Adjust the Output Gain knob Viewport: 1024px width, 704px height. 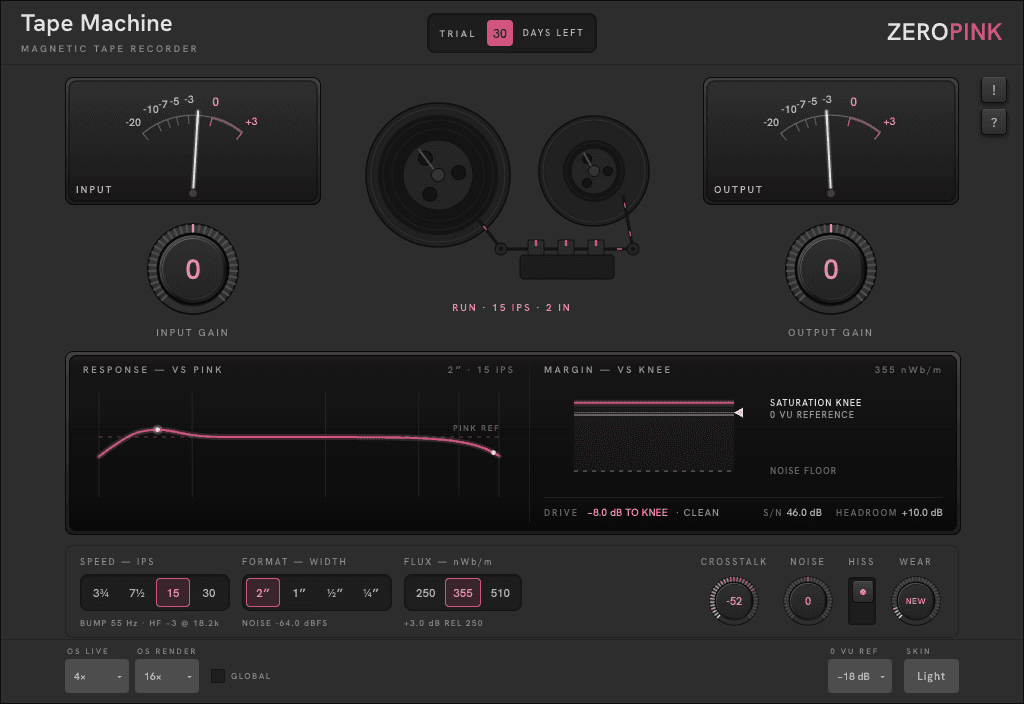point(831,269)
